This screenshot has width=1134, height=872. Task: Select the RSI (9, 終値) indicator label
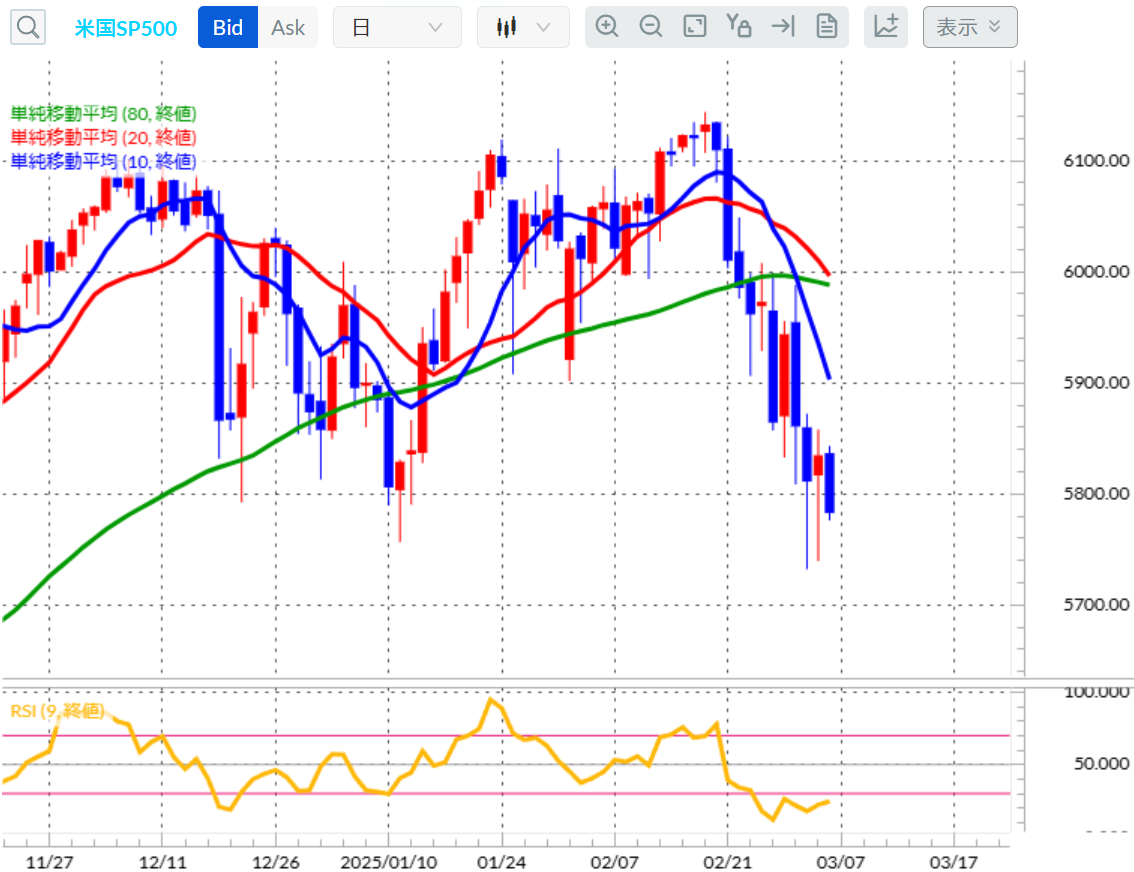57,711
